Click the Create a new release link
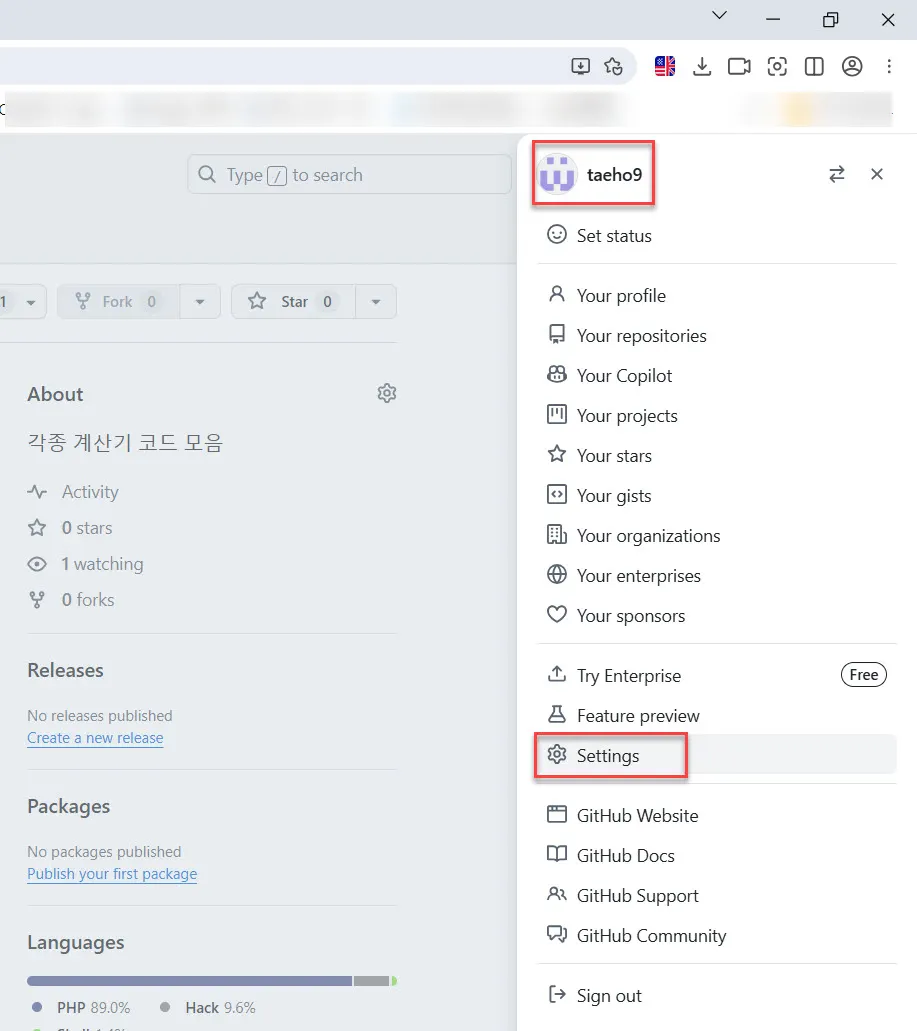917x1031 pixels. pos(95,738)
